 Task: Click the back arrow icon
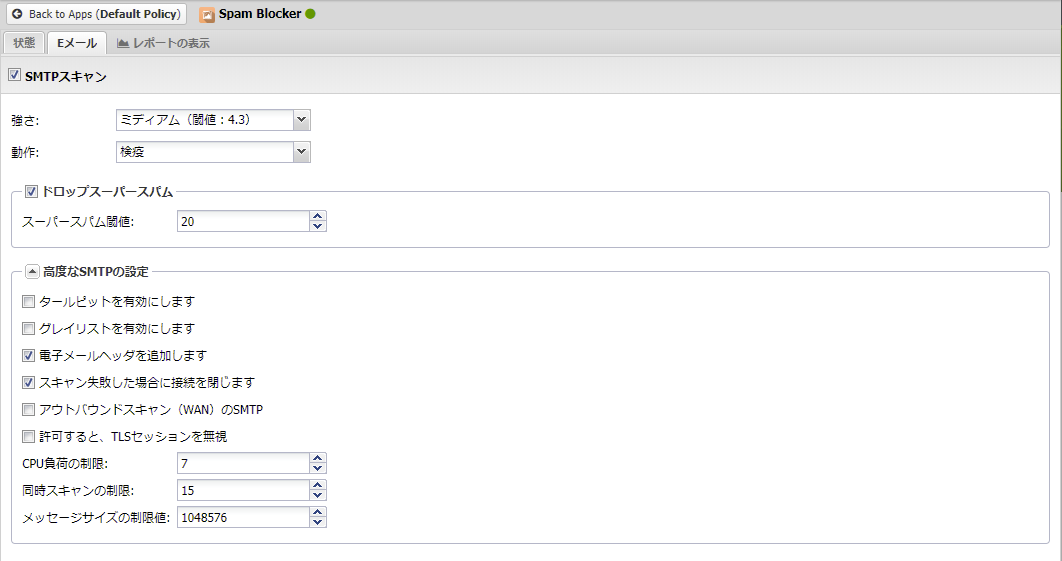point(17,15)
